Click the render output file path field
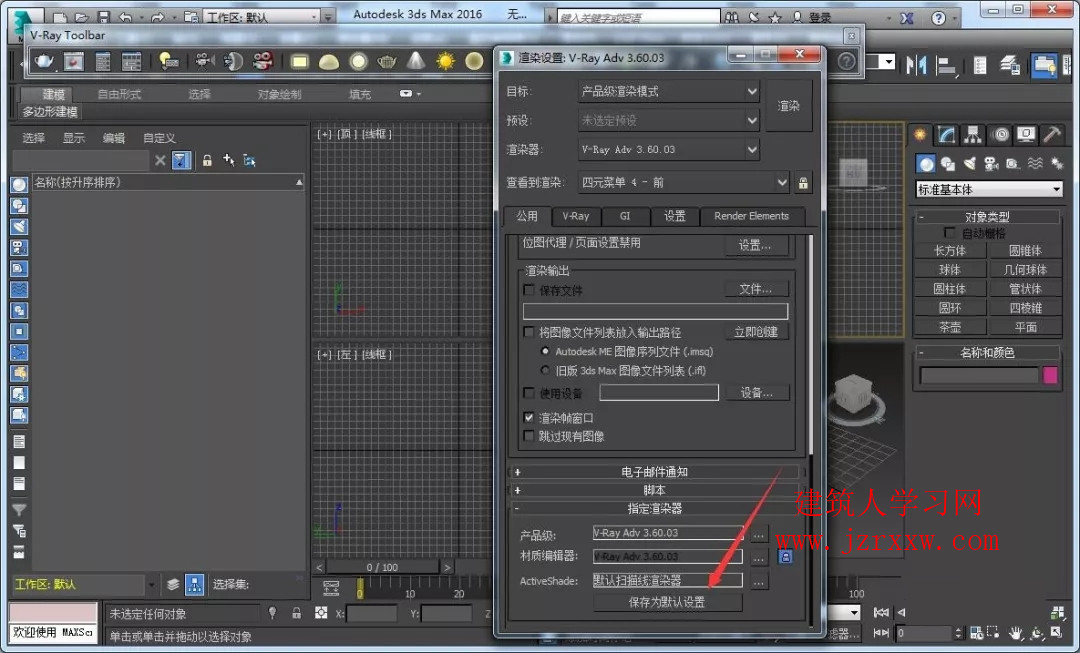 pos(655,311)
